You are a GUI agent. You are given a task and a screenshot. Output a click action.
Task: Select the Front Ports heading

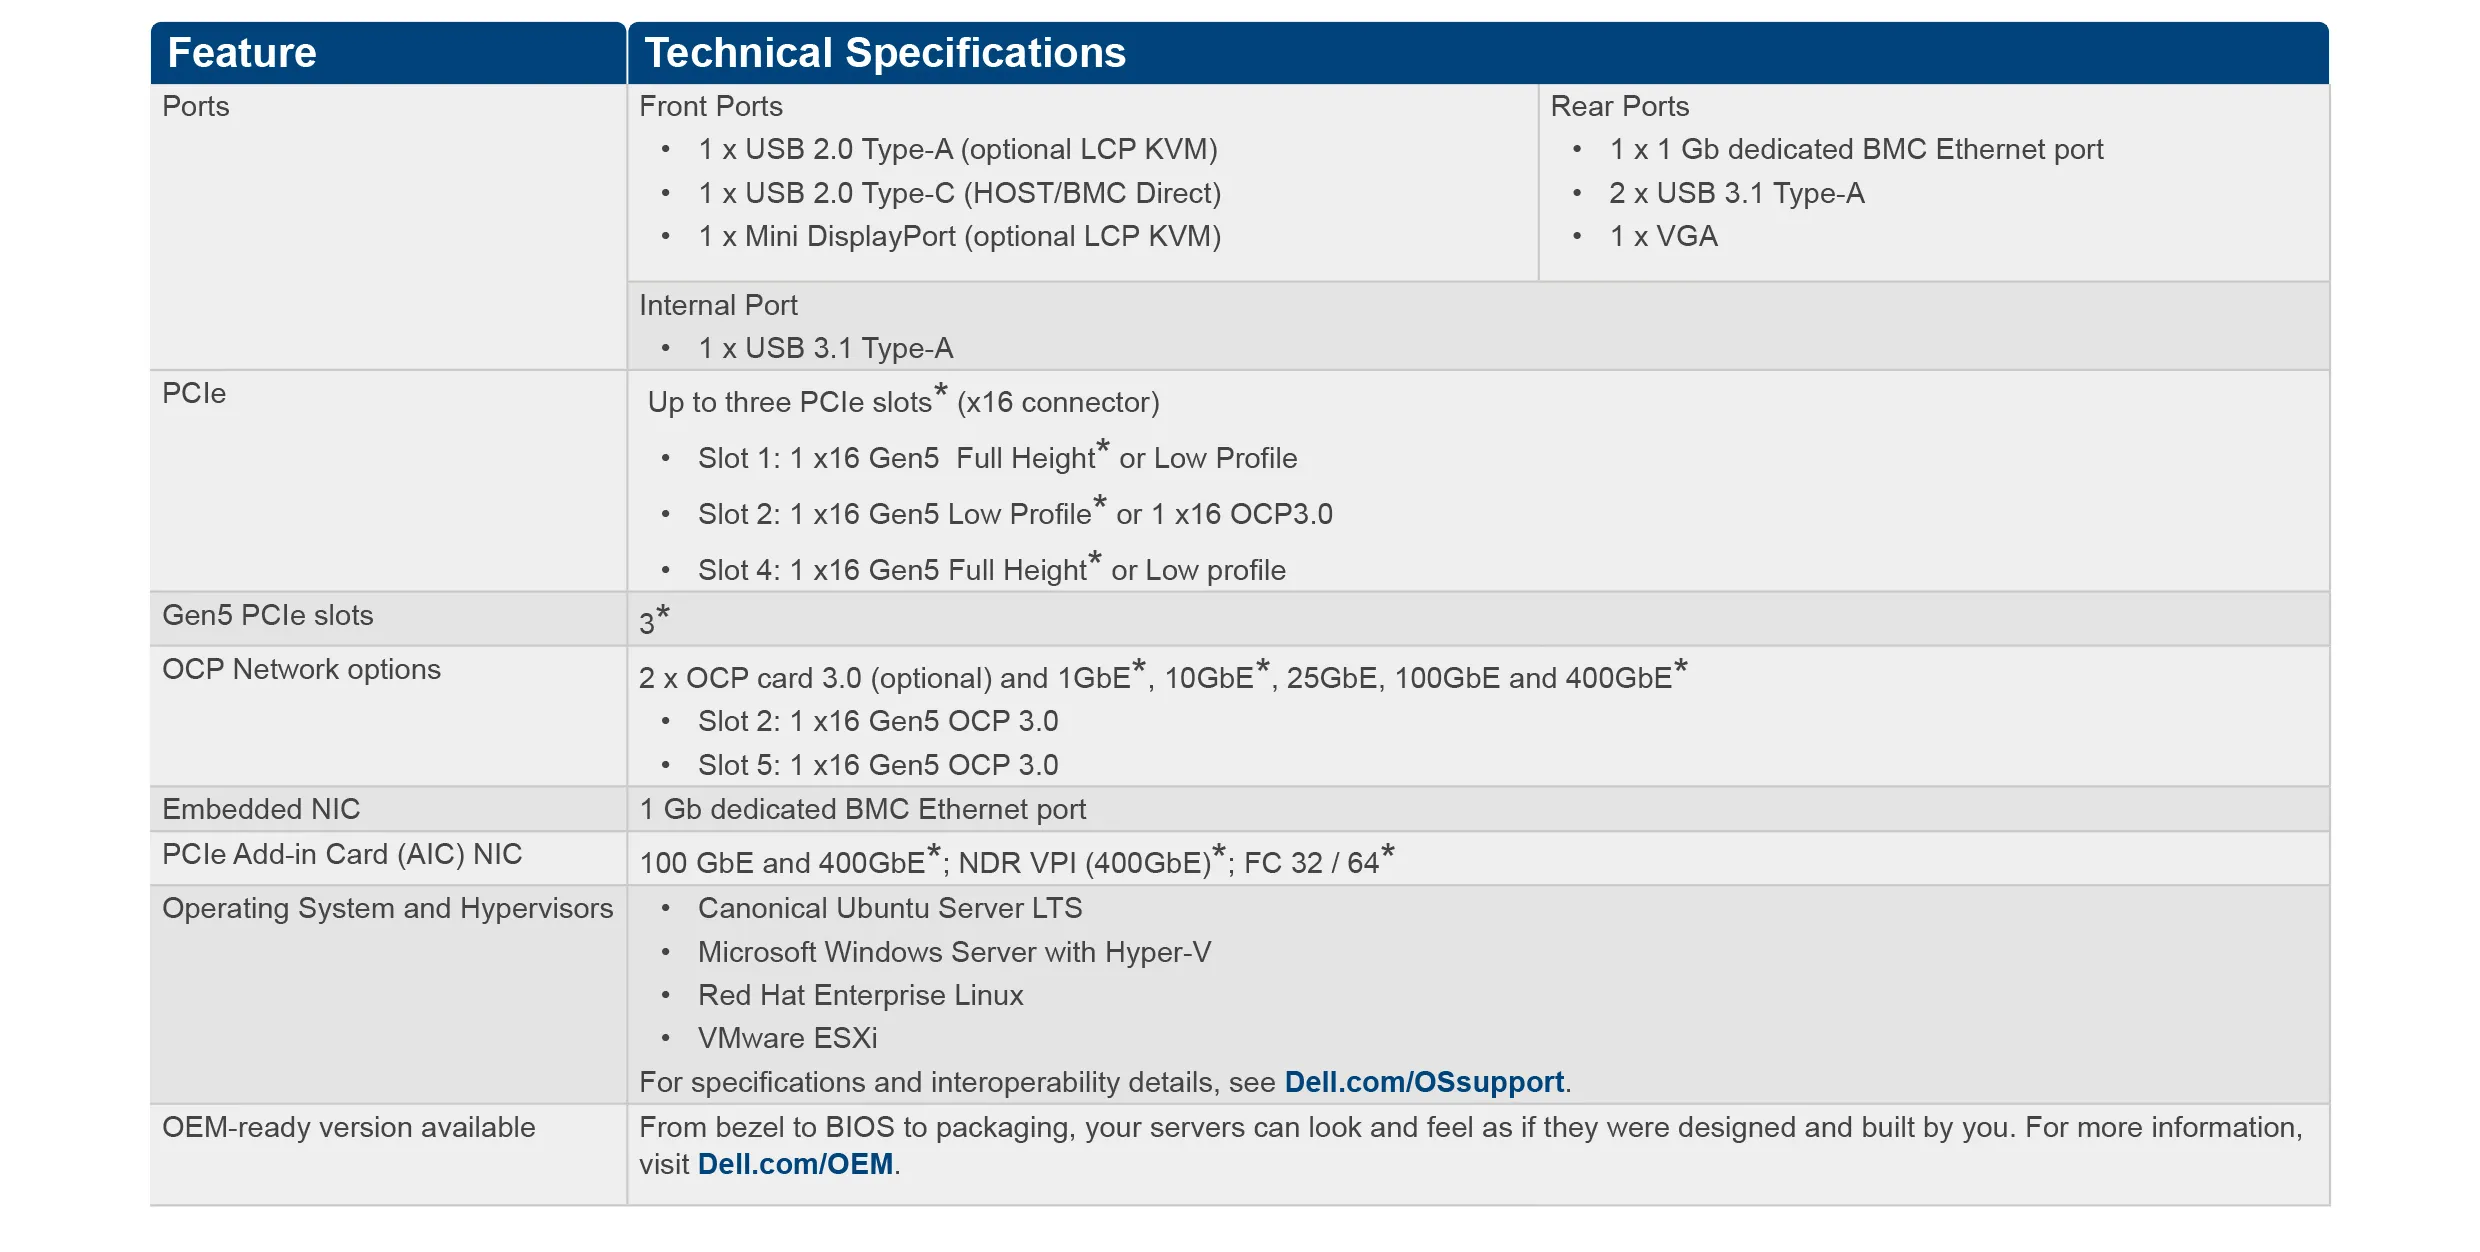pyautogui.click(x=711, y=106)
